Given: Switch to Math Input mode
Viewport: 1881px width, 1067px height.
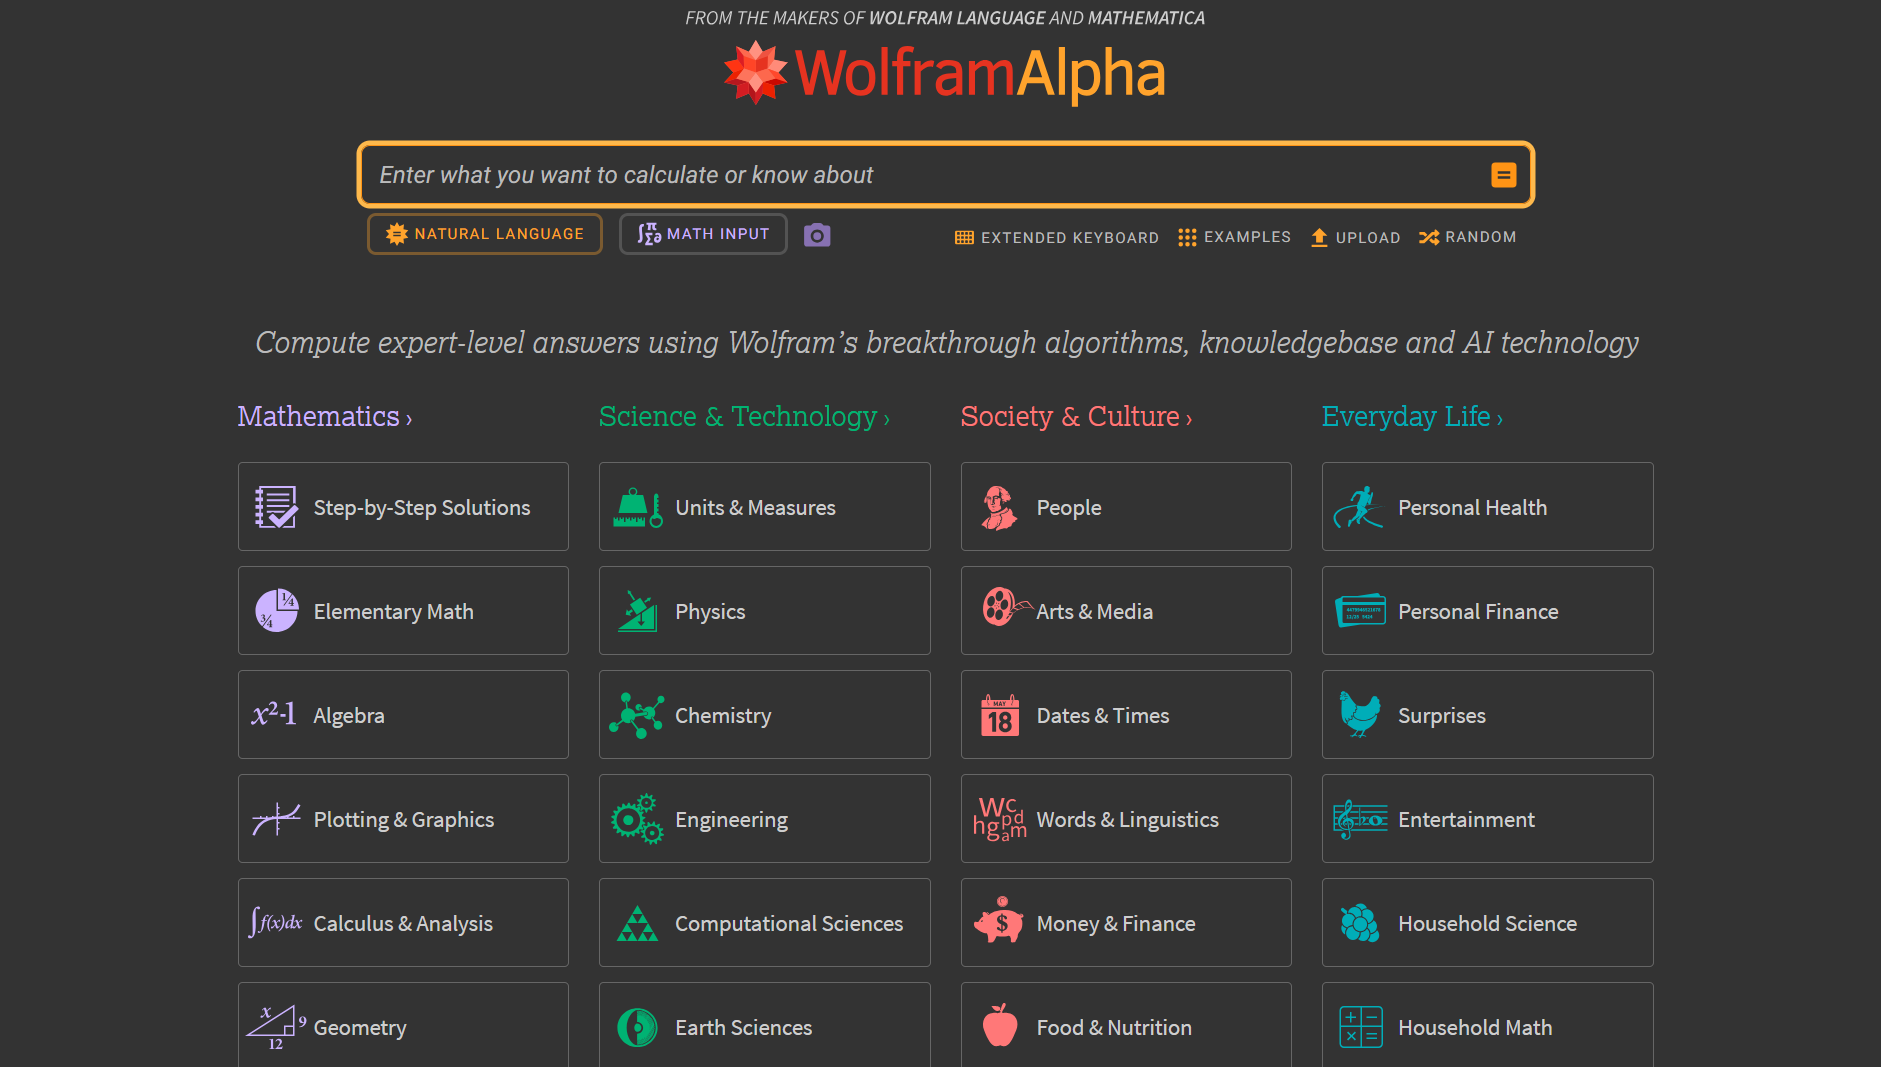Looking at the screenshot, I should [x=703, y=234].
